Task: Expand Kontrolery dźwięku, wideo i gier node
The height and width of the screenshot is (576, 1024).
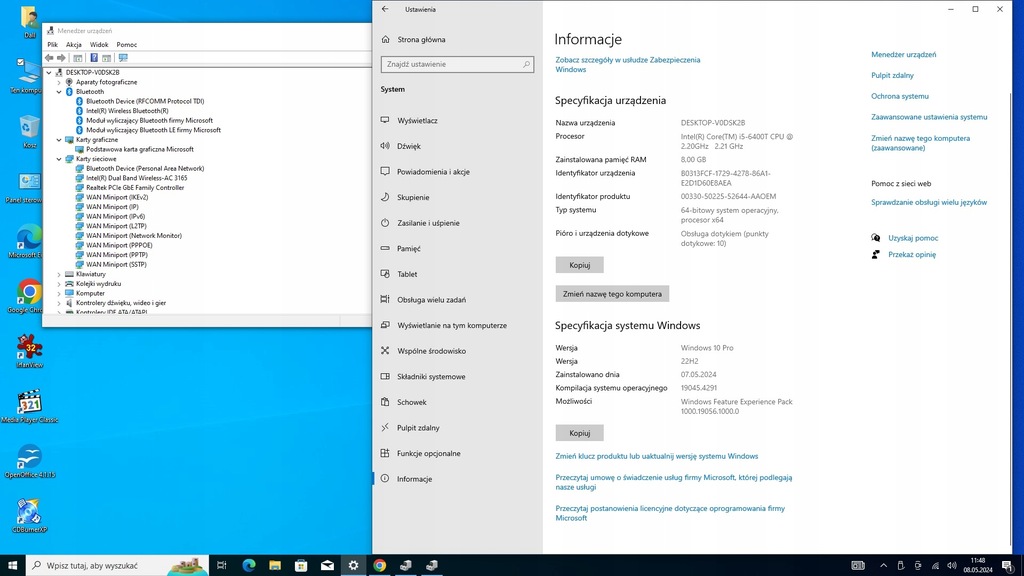Action: pyautogui.click(x=59, y=303)
